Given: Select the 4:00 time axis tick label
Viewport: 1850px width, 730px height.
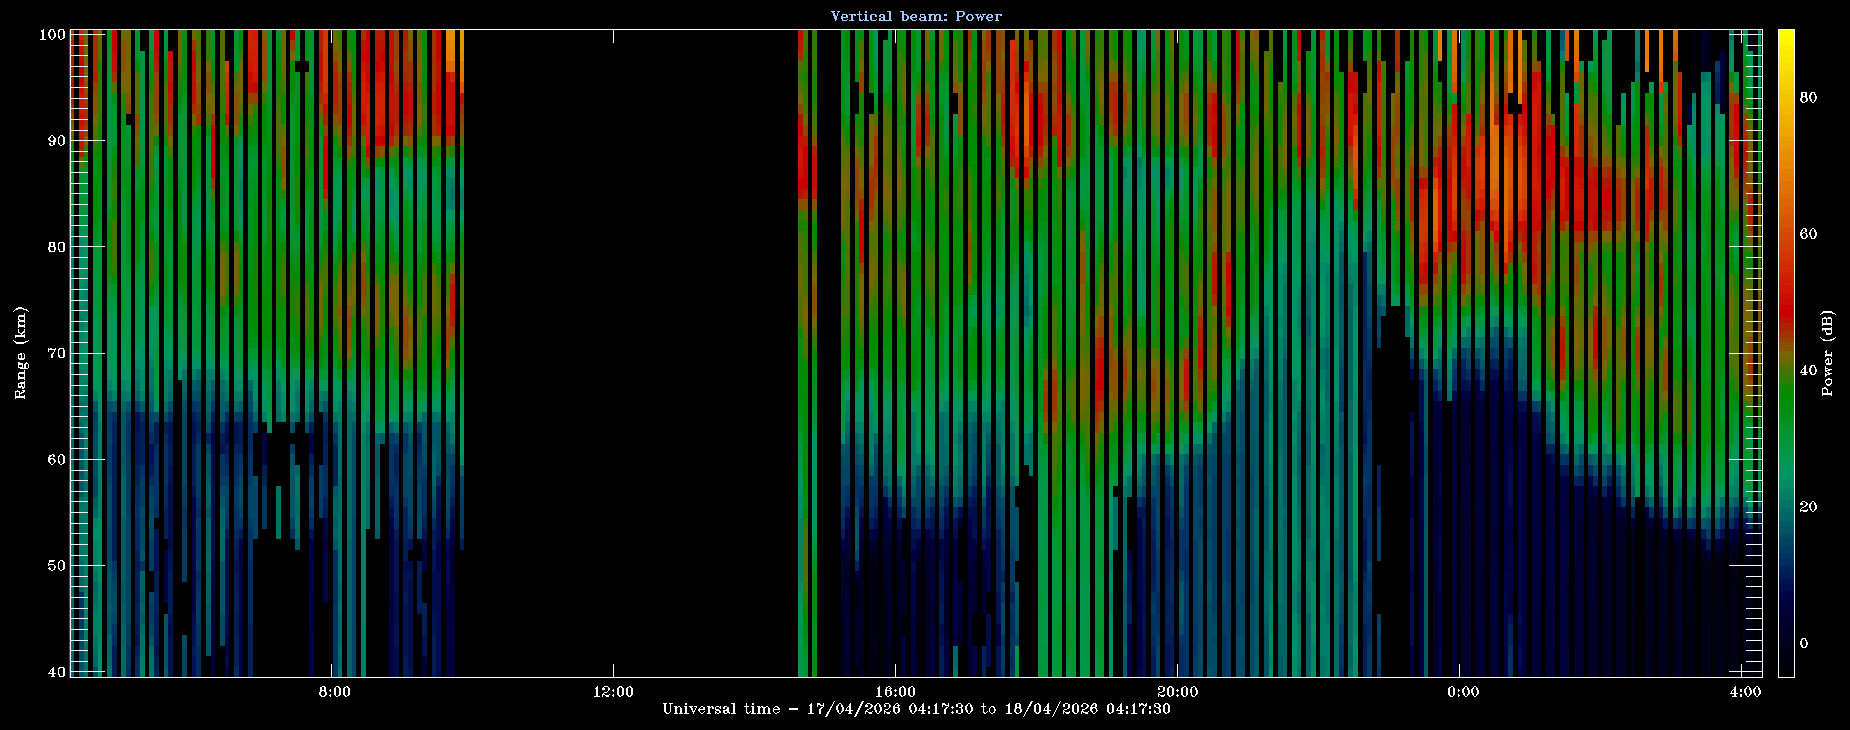Looking at the screenshot, I should tap(1745, 692).
